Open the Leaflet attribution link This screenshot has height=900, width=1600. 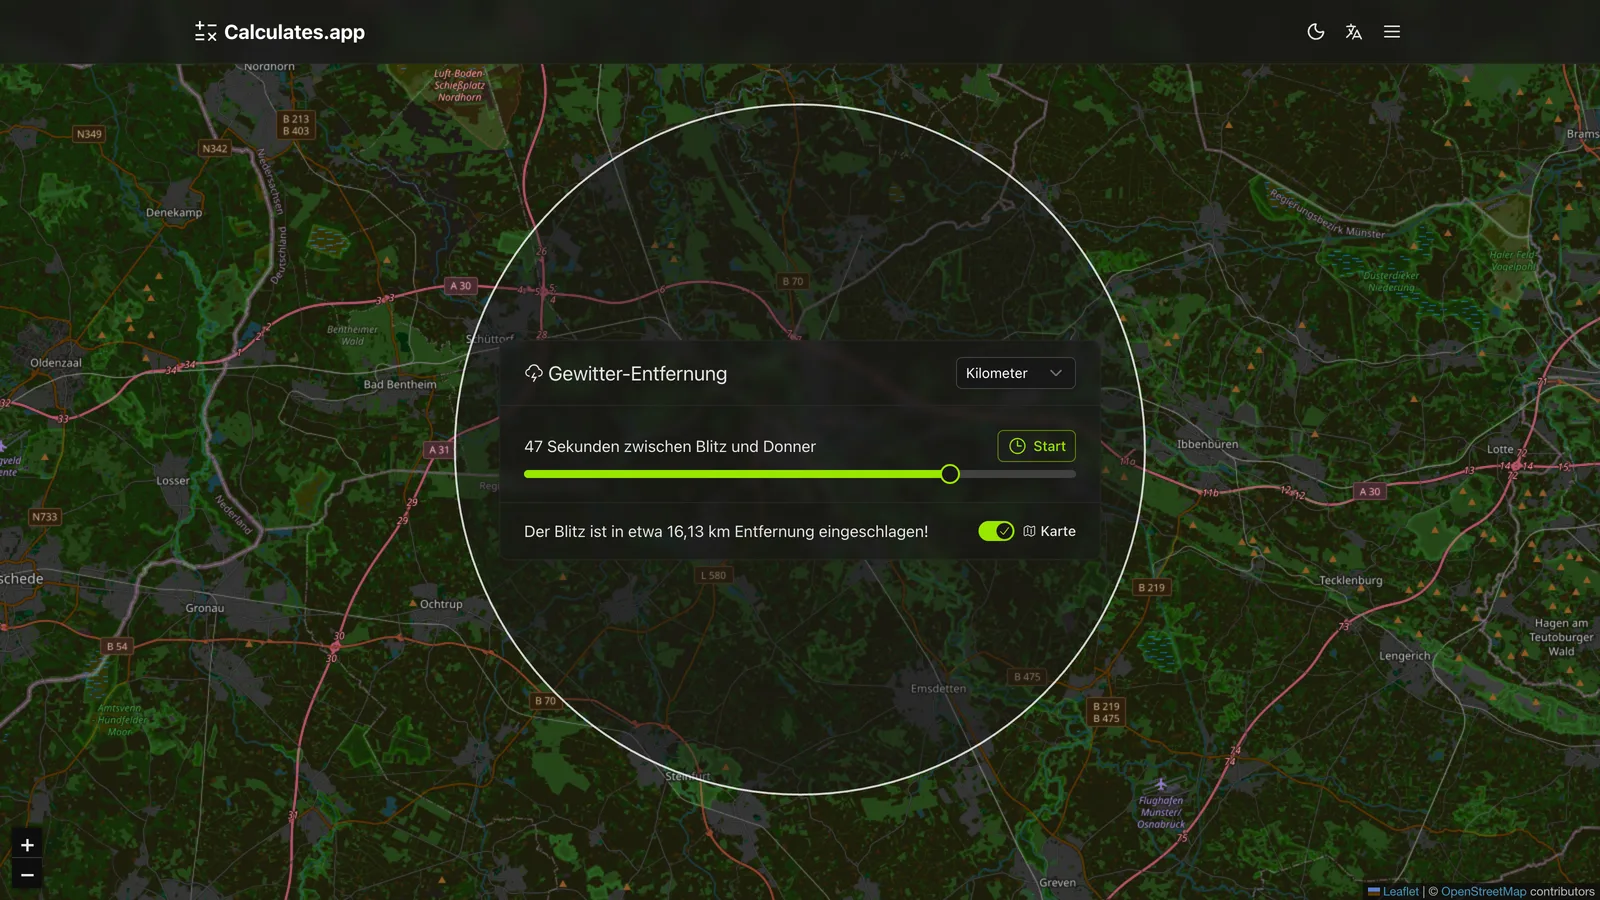point(1393,891)
